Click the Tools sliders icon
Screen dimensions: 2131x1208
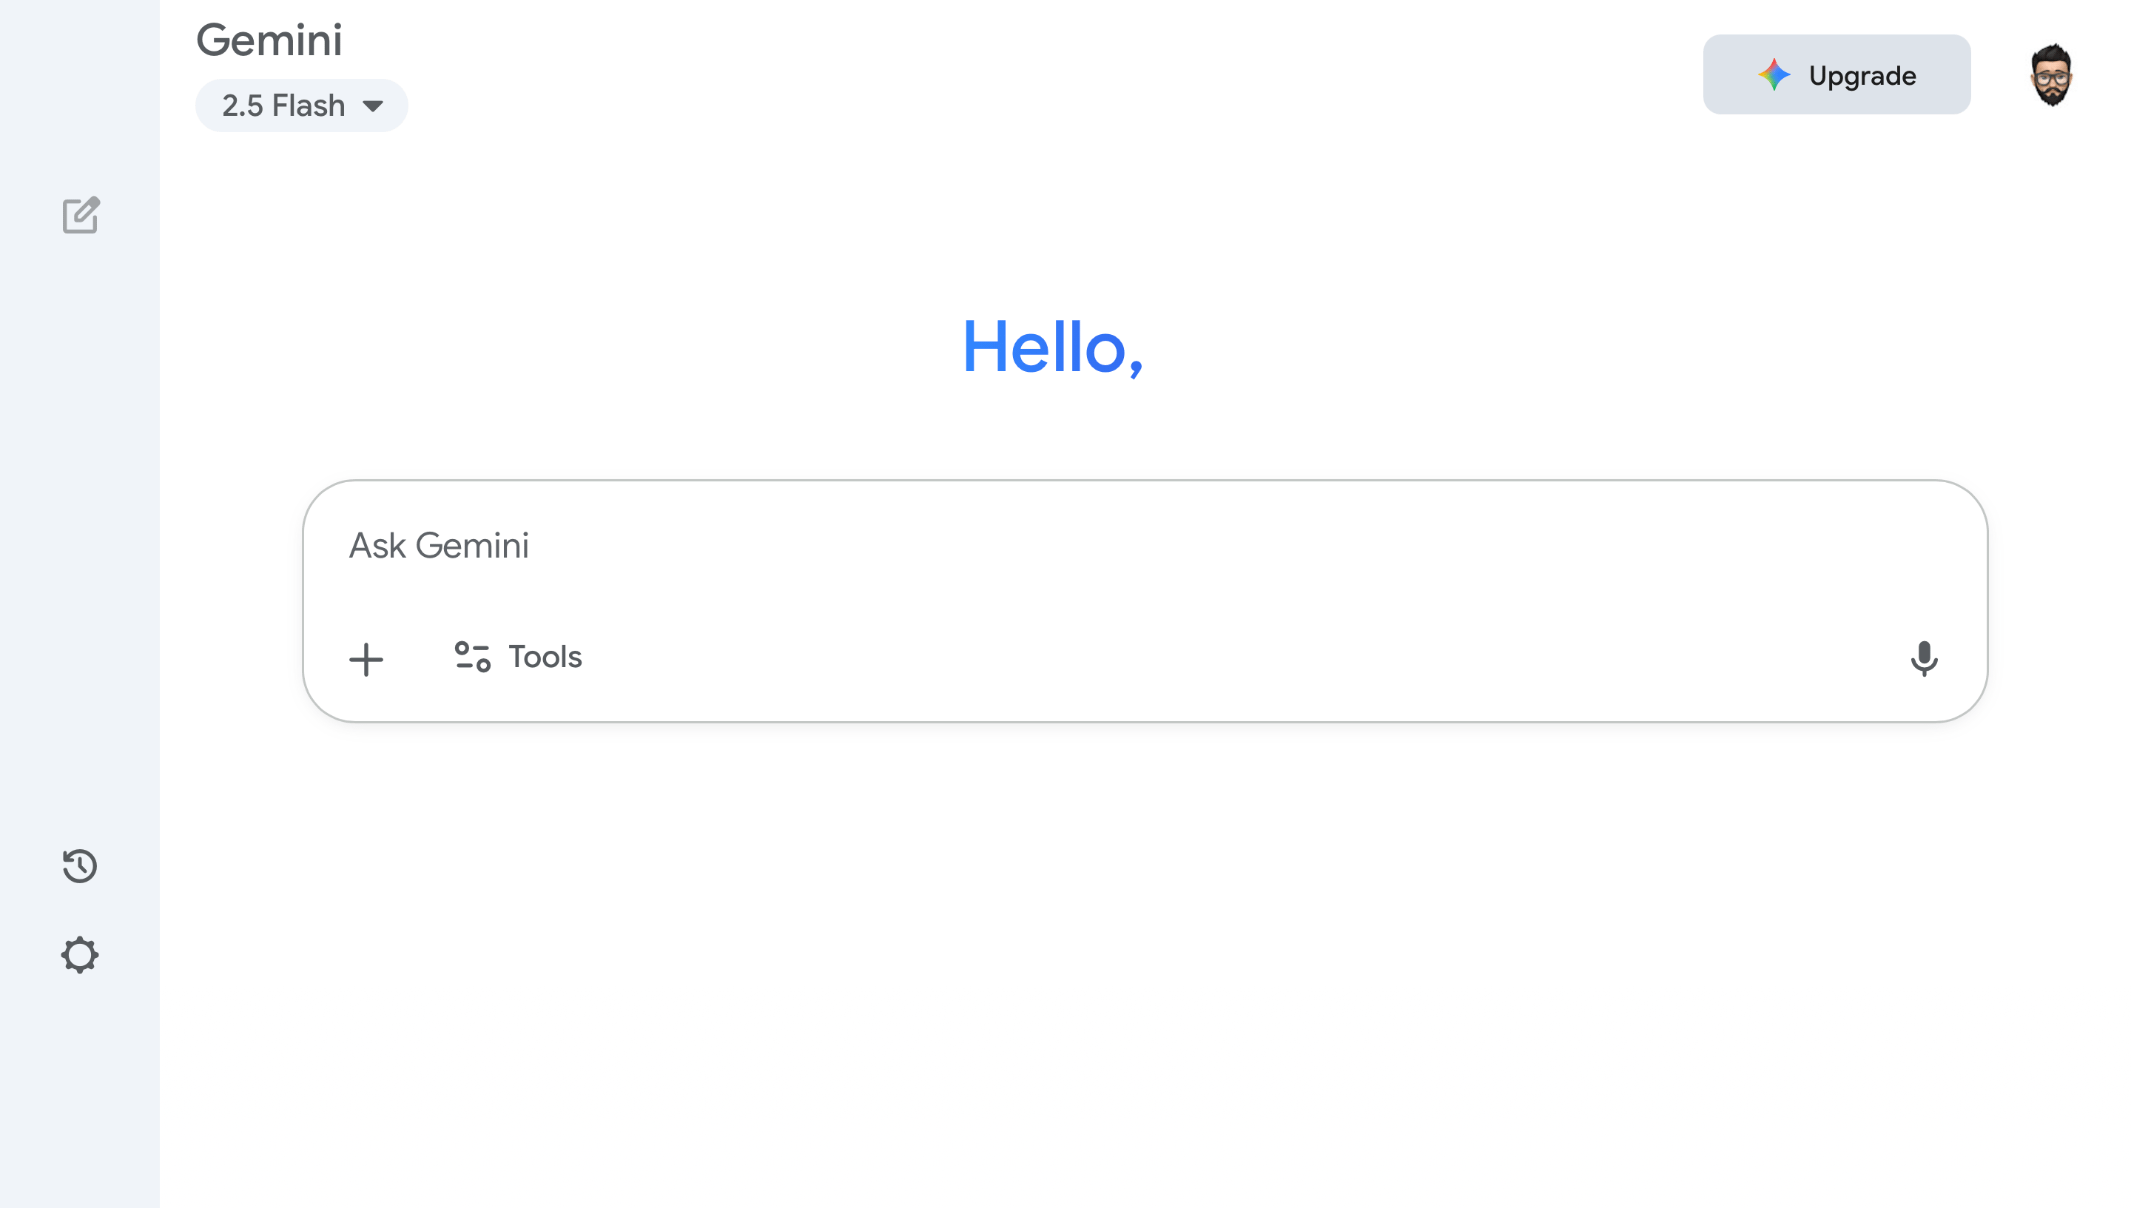(x=472, y=657)
